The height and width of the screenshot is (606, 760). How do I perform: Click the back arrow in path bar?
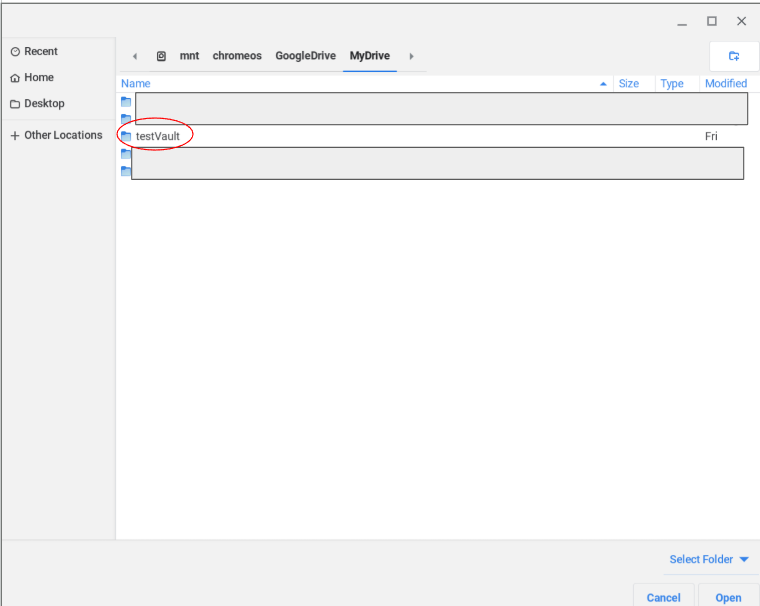(x=135, y=56)
